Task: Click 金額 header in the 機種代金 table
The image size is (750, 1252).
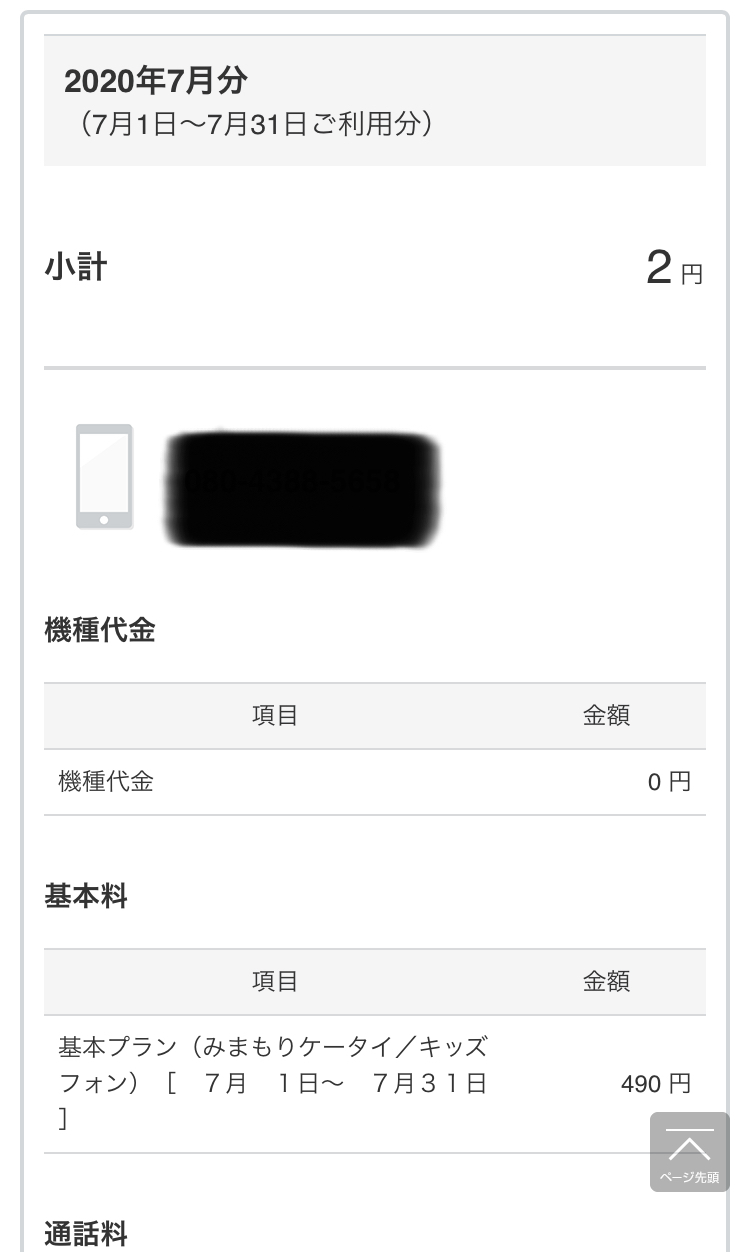Action: (x=606, y=716)
